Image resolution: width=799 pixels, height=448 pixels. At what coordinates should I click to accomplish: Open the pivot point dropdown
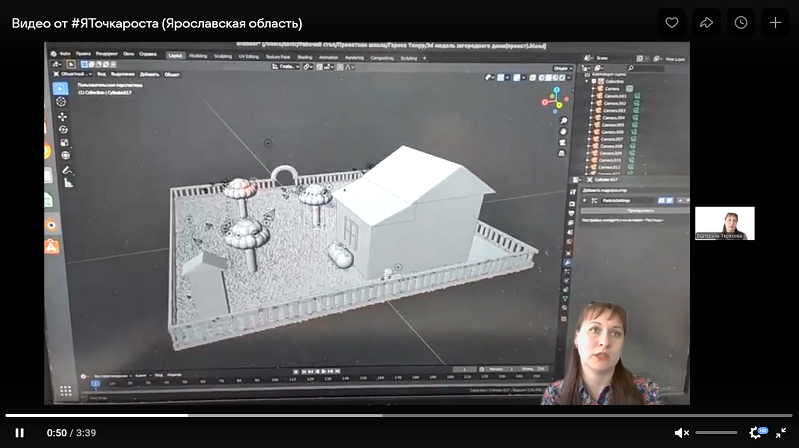click(308, 67)
